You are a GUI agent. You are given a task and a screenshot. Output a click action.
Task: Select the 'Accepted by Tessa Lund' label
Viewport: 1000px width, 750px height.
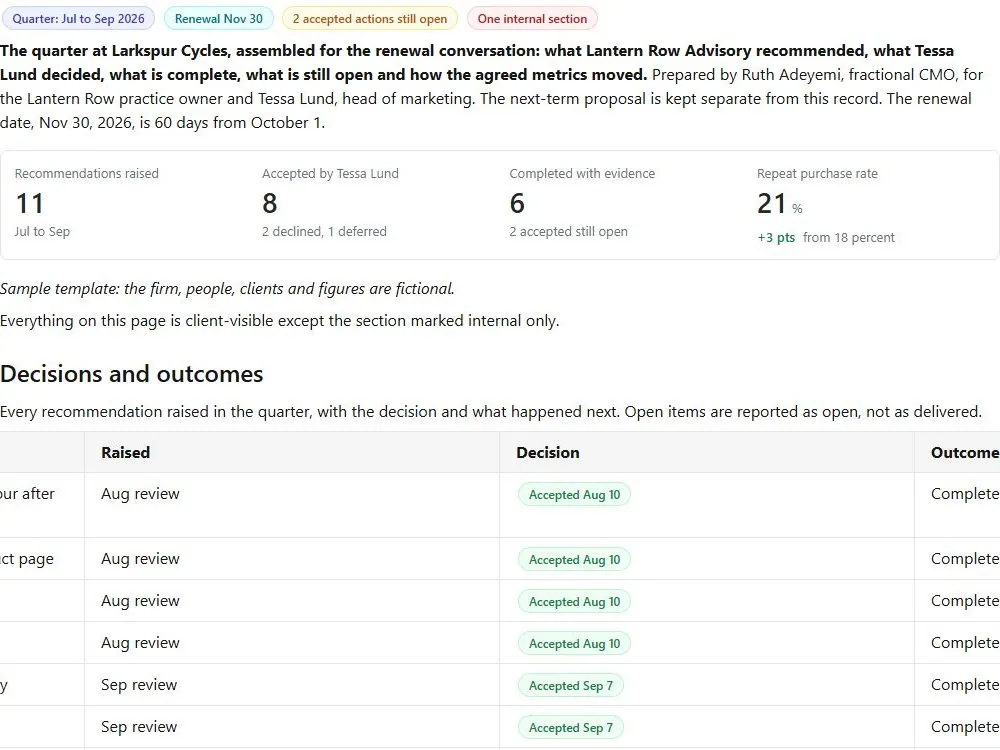click(330, 173)
